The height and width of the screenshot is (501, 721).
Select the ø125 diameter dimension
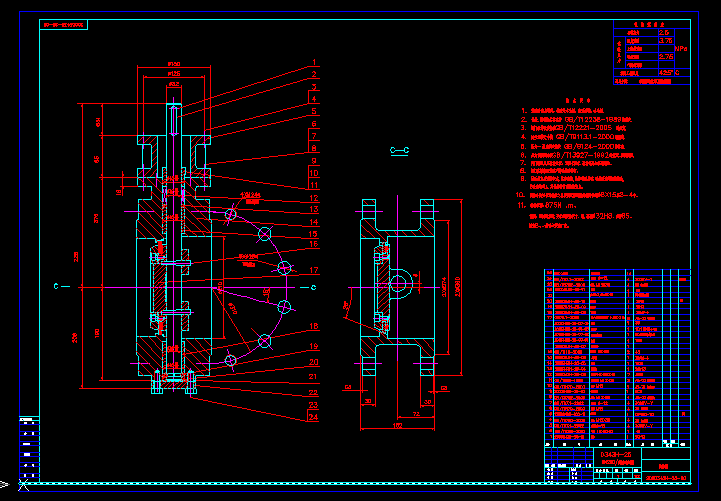pos(174,73)
